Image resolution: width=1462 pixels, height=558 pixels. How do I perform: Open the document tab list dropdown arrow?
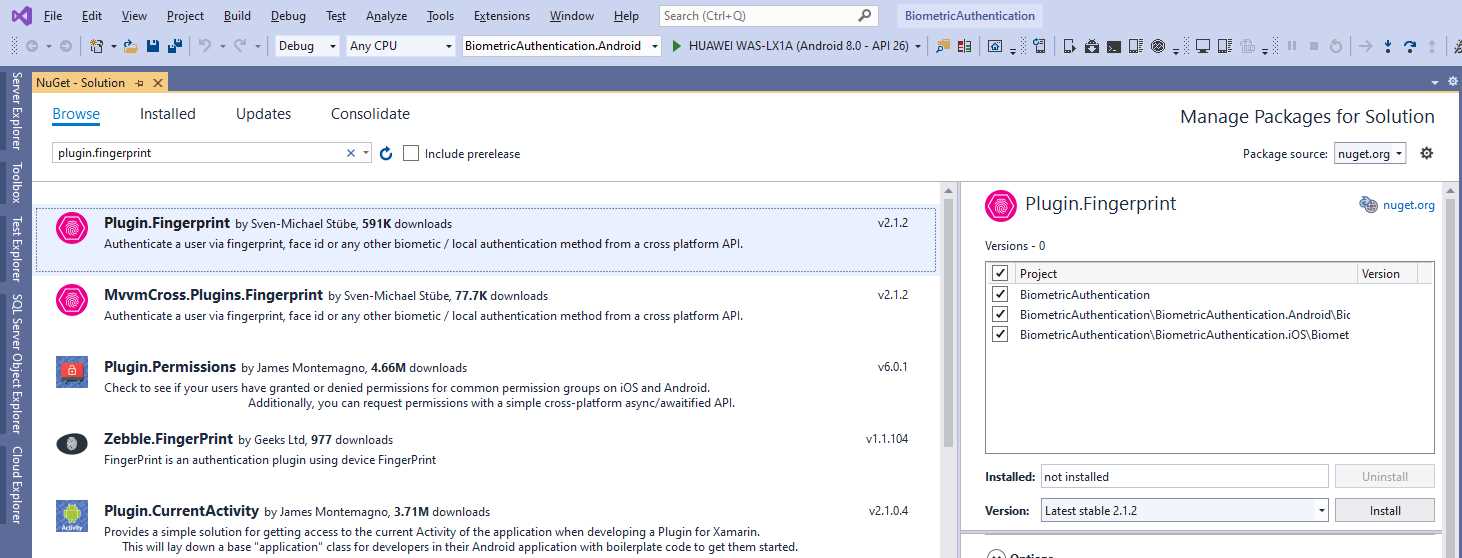tap(1434, 82)
